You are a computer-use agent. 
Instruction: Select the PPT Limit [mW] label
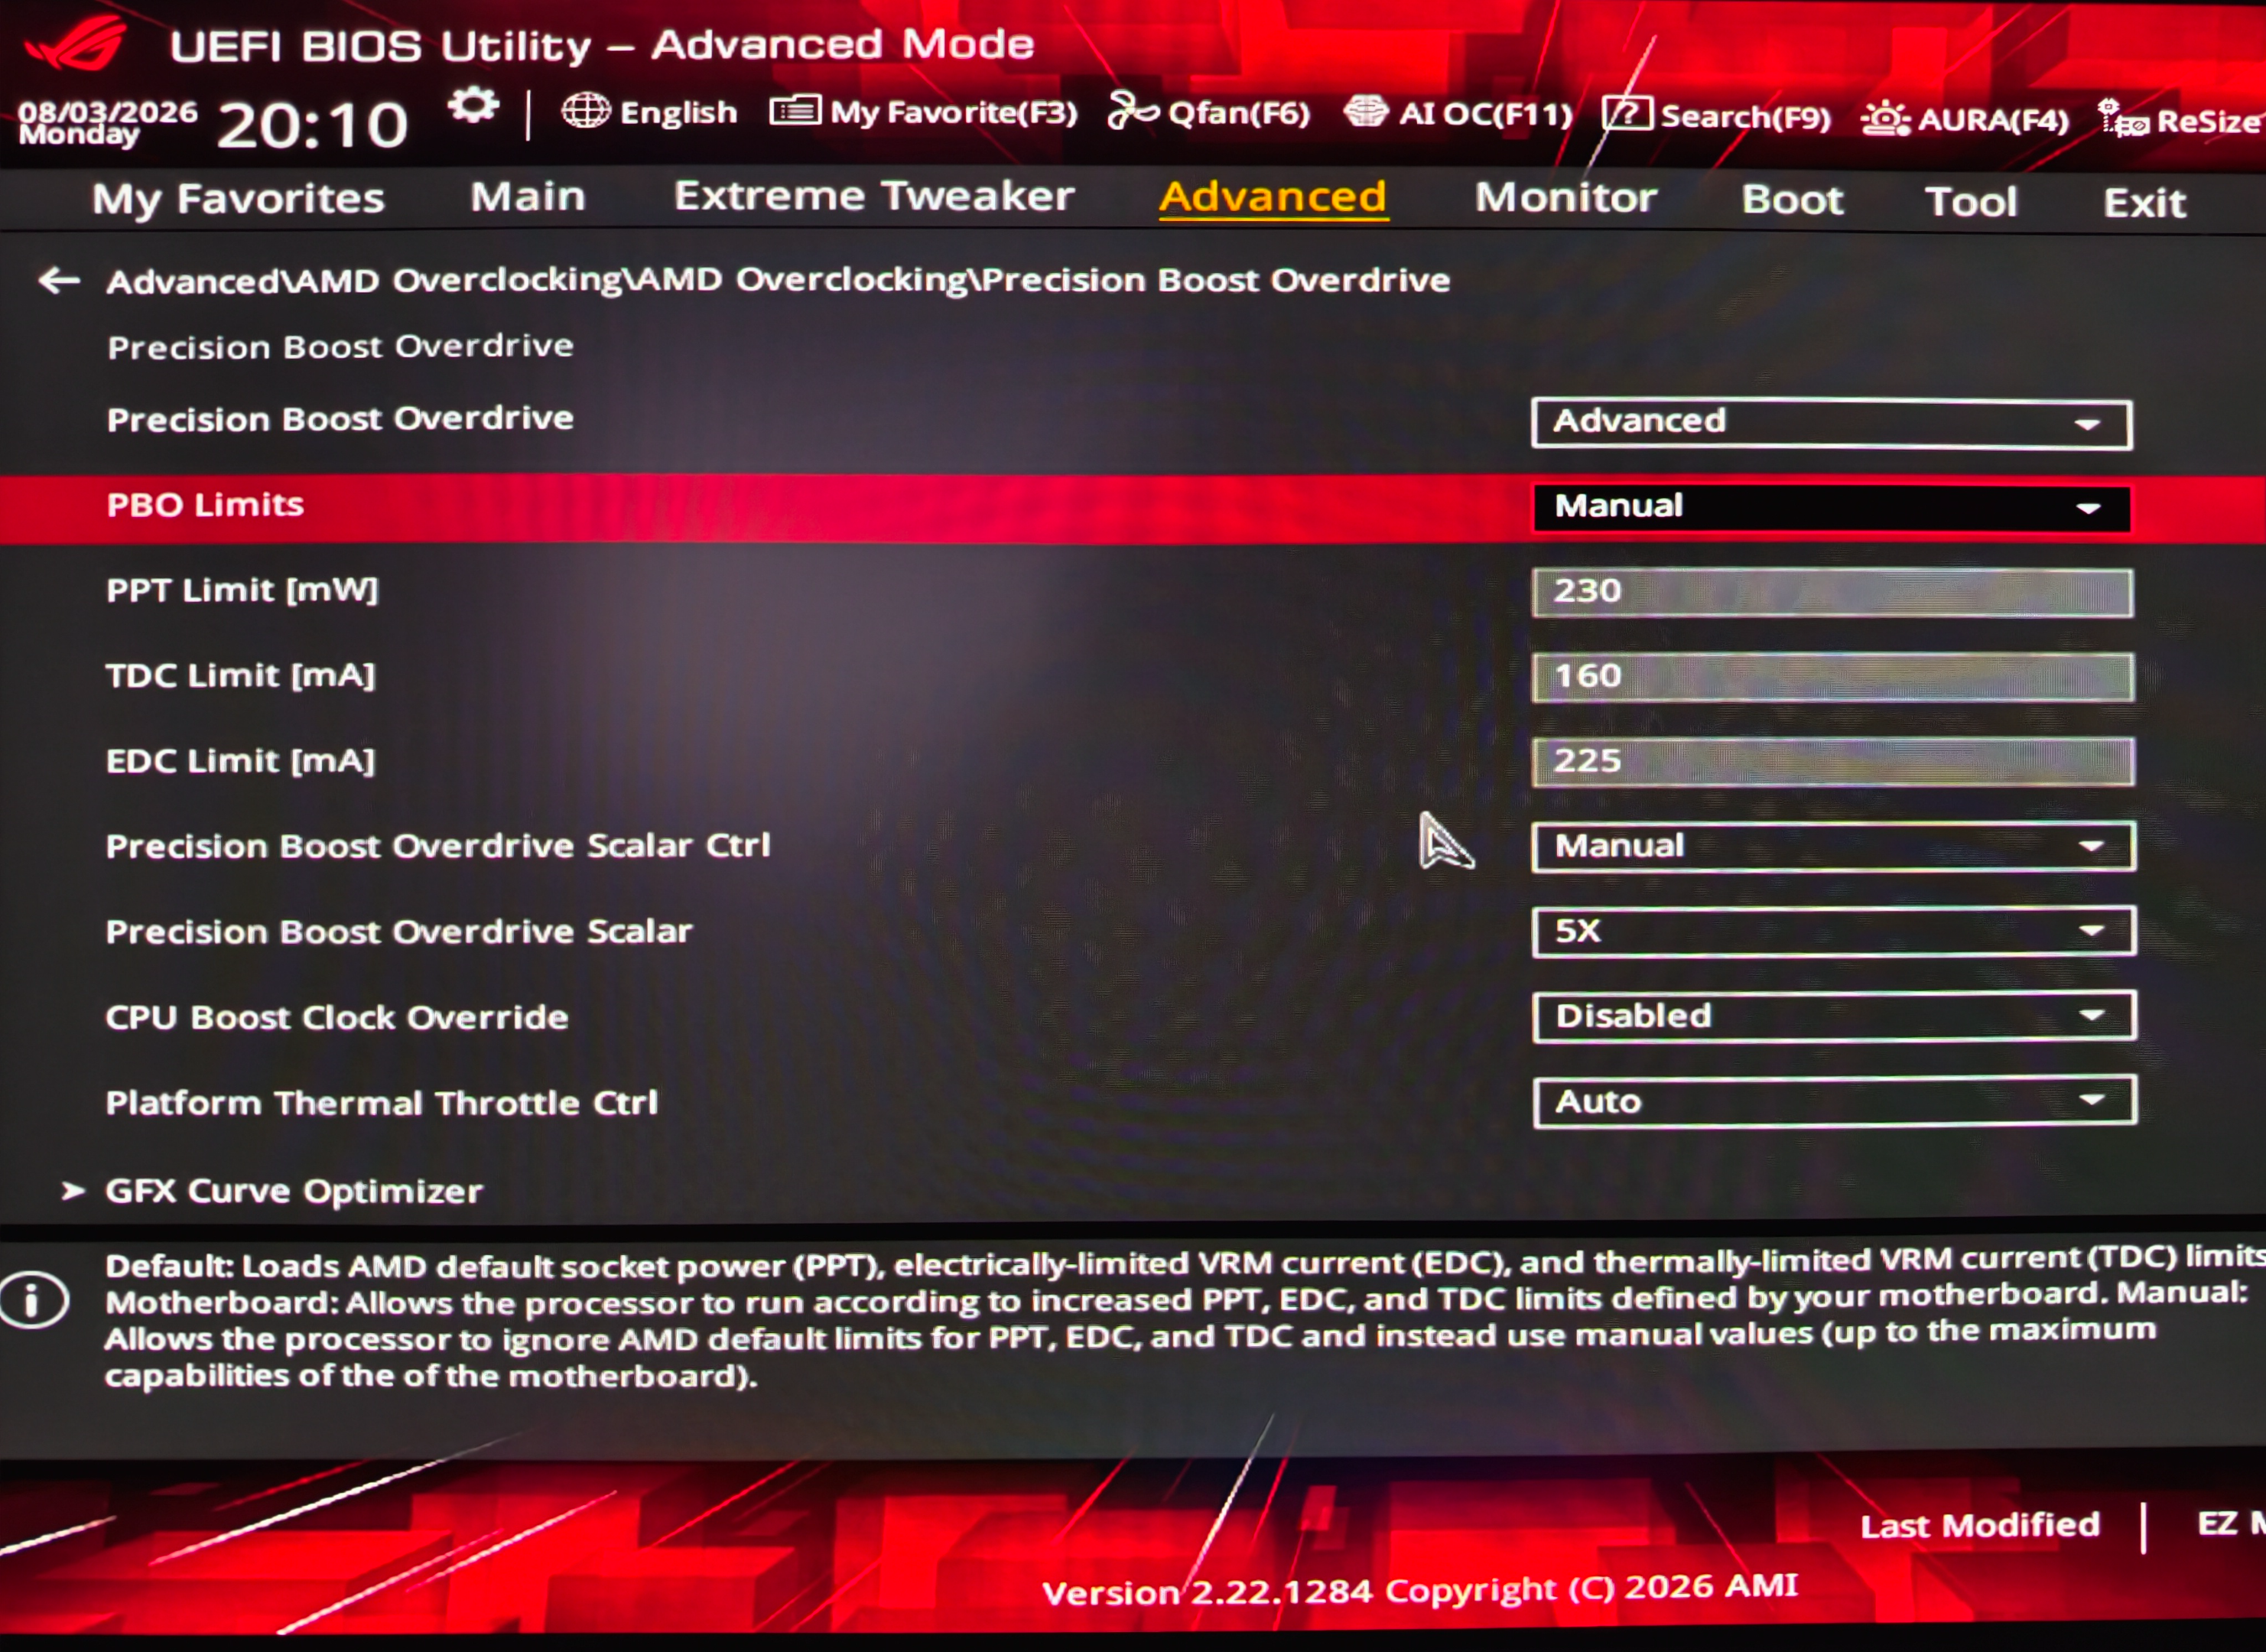pos(242,590)
